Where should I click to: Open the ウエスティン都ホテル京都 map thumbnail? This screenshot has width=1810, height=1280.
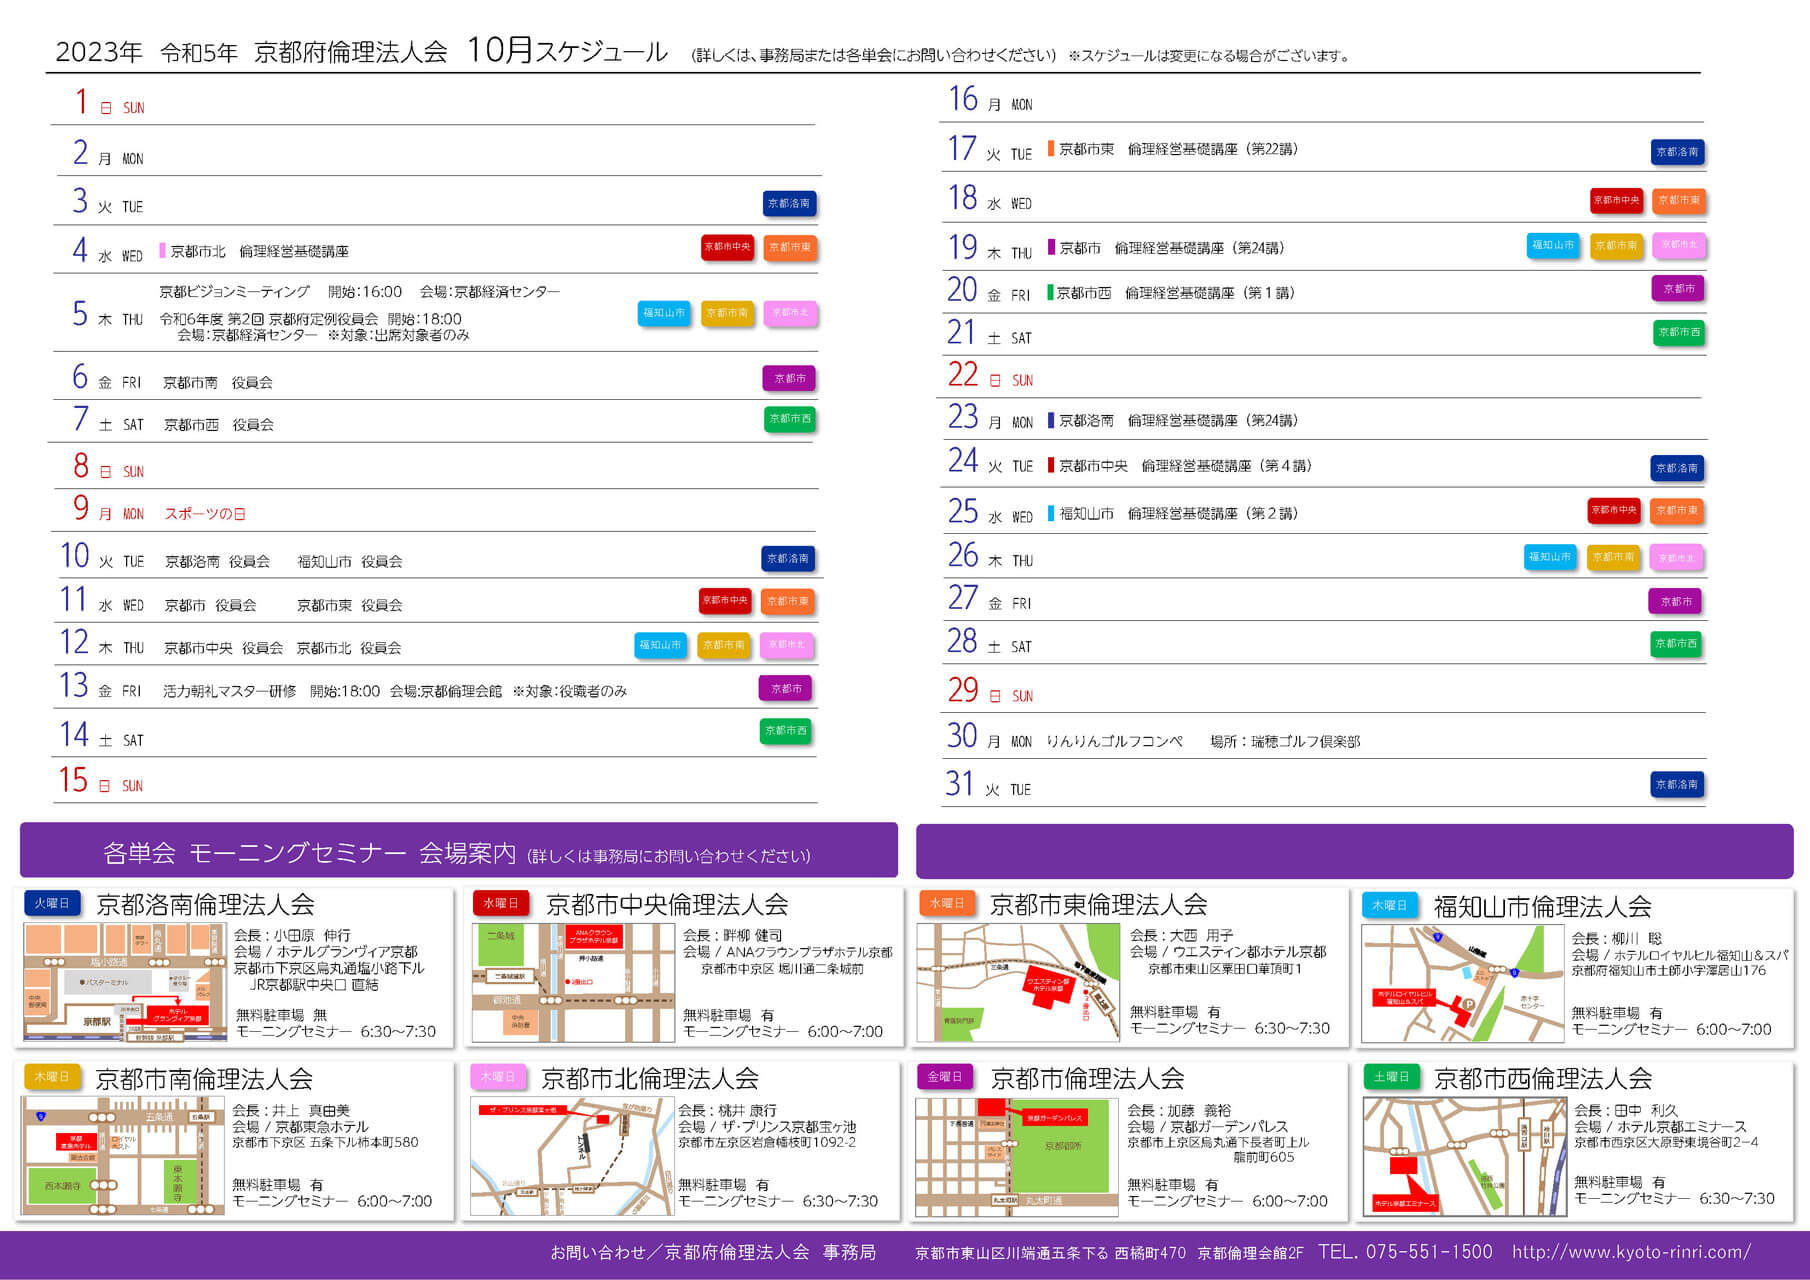tap(1018, 983)
